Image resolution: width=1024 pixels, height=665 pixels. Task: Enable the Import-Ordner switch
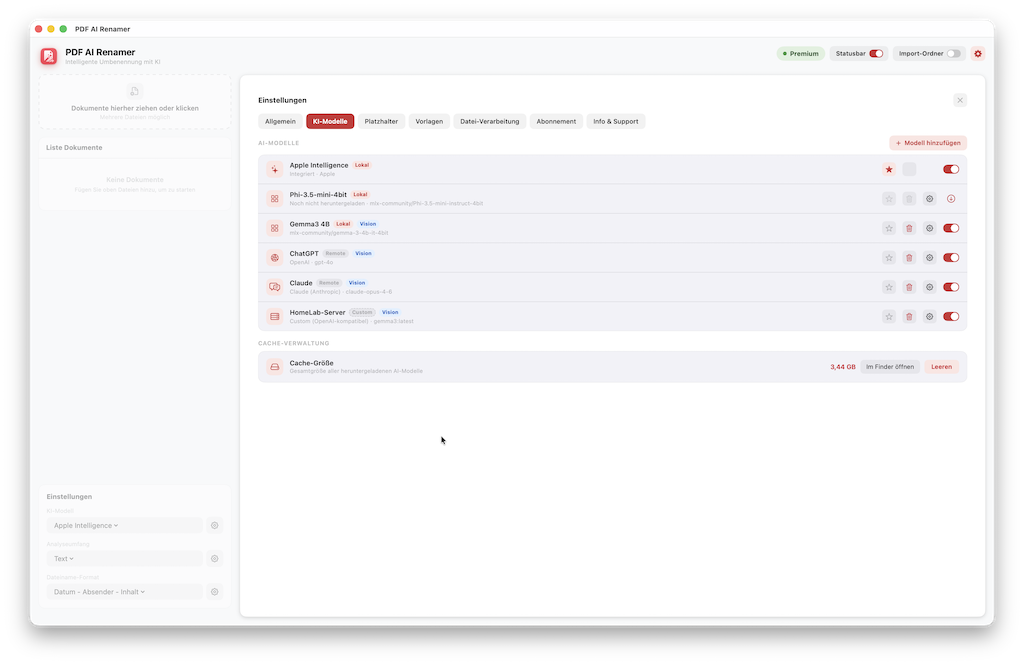click(953, 54)
